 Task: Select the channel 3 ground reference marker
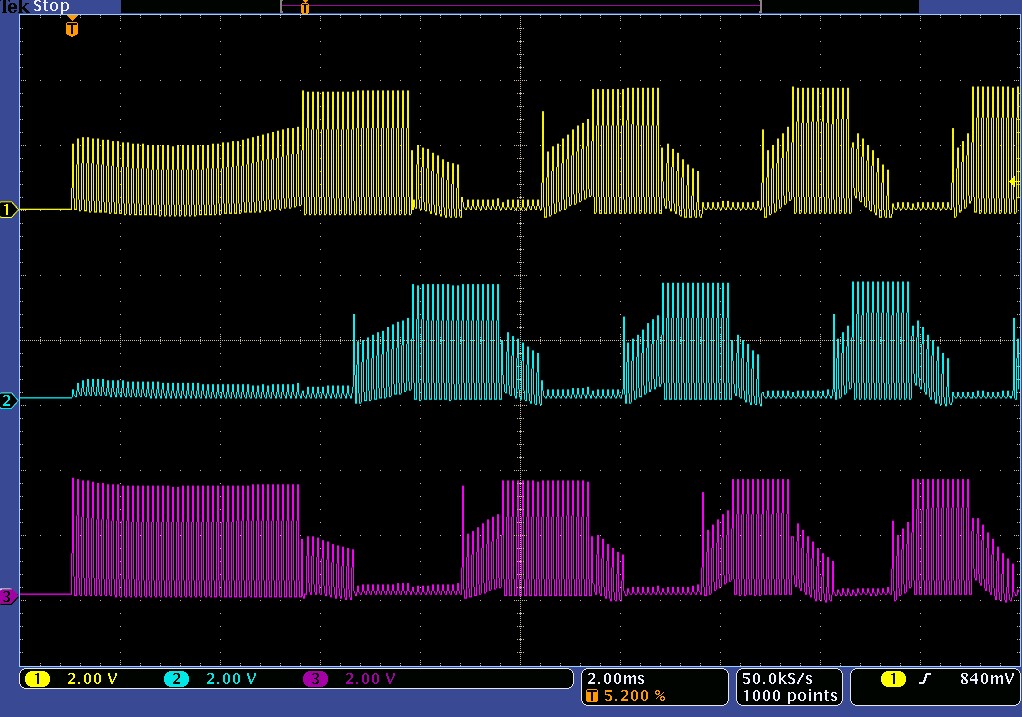pyautogui.click(x=8, y=596)
